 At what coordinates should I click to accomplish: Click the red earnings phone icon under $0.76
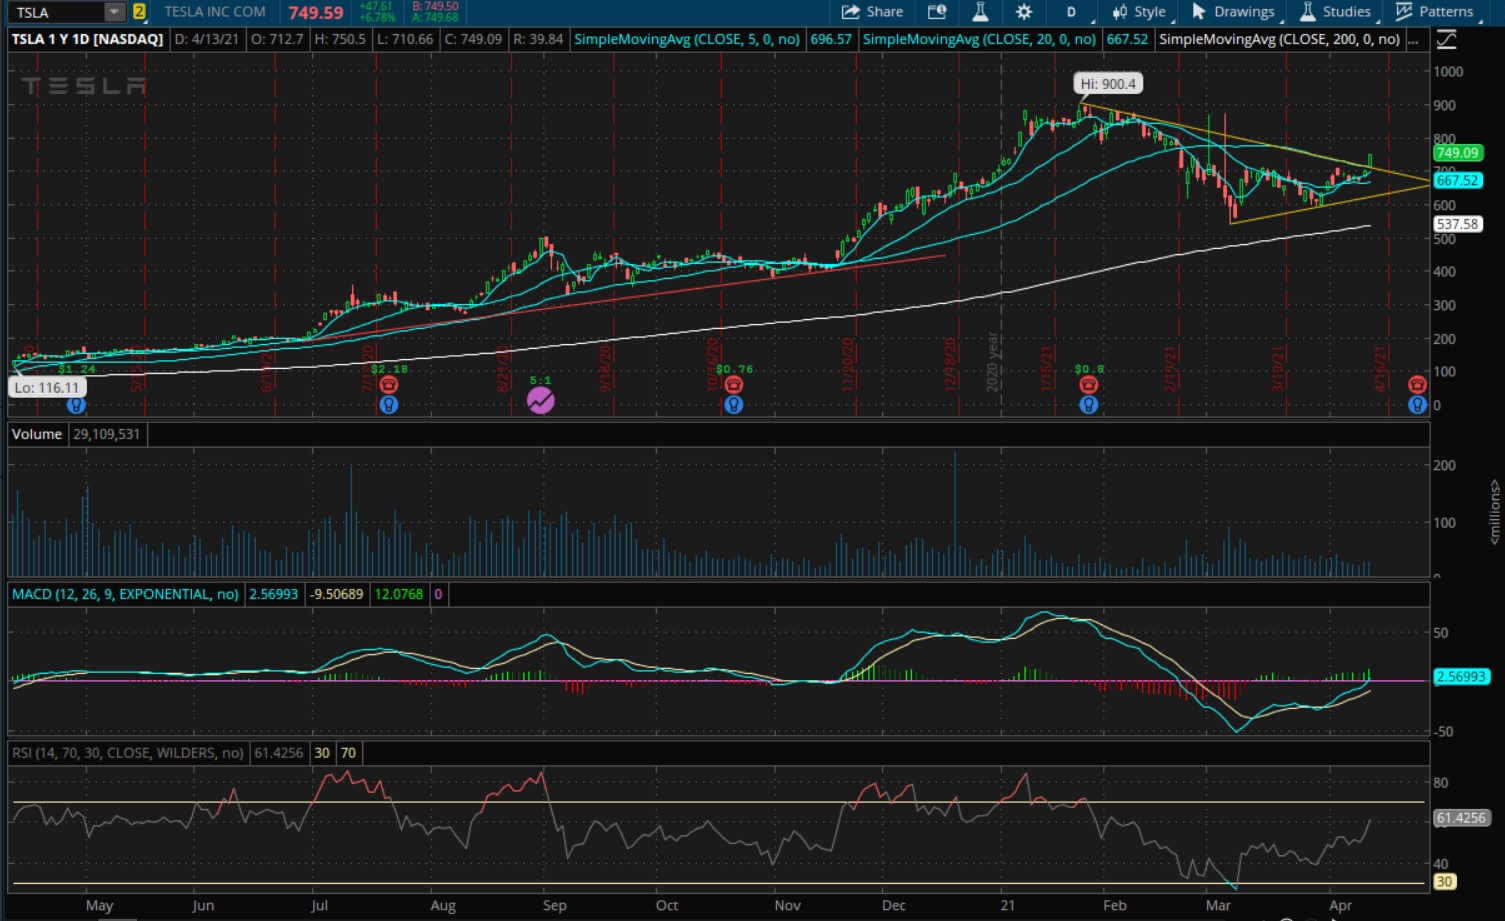tap(733, 385)
